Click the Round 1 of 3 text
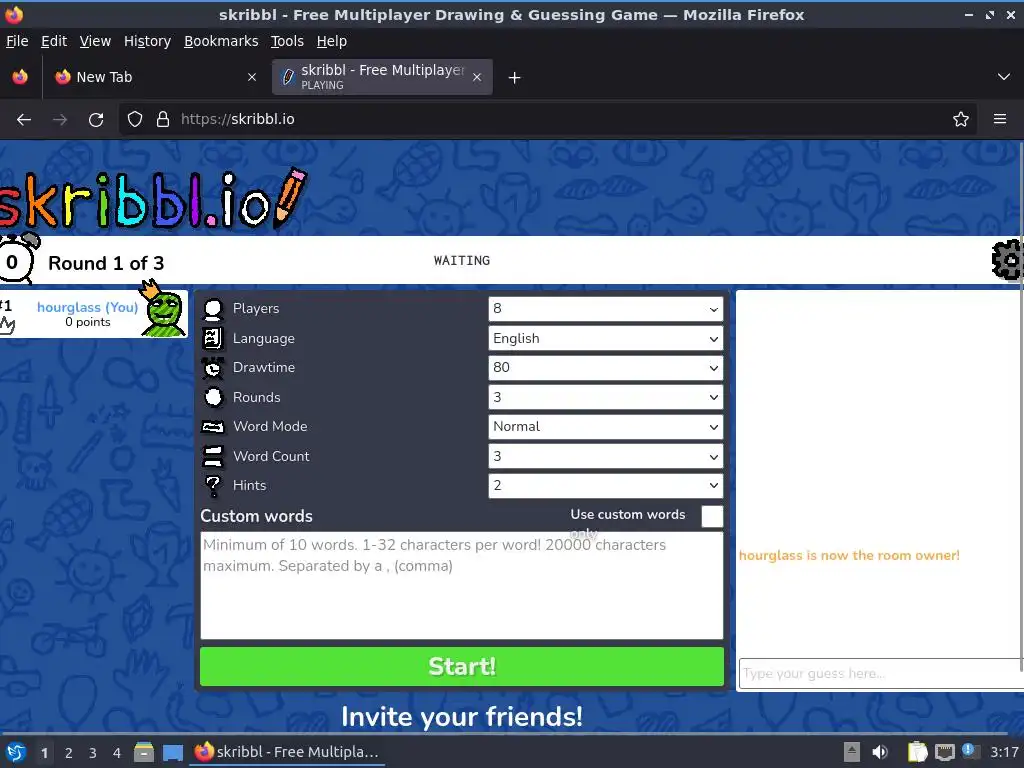Viewport: 1024px width, 768px height. (106, 263)
